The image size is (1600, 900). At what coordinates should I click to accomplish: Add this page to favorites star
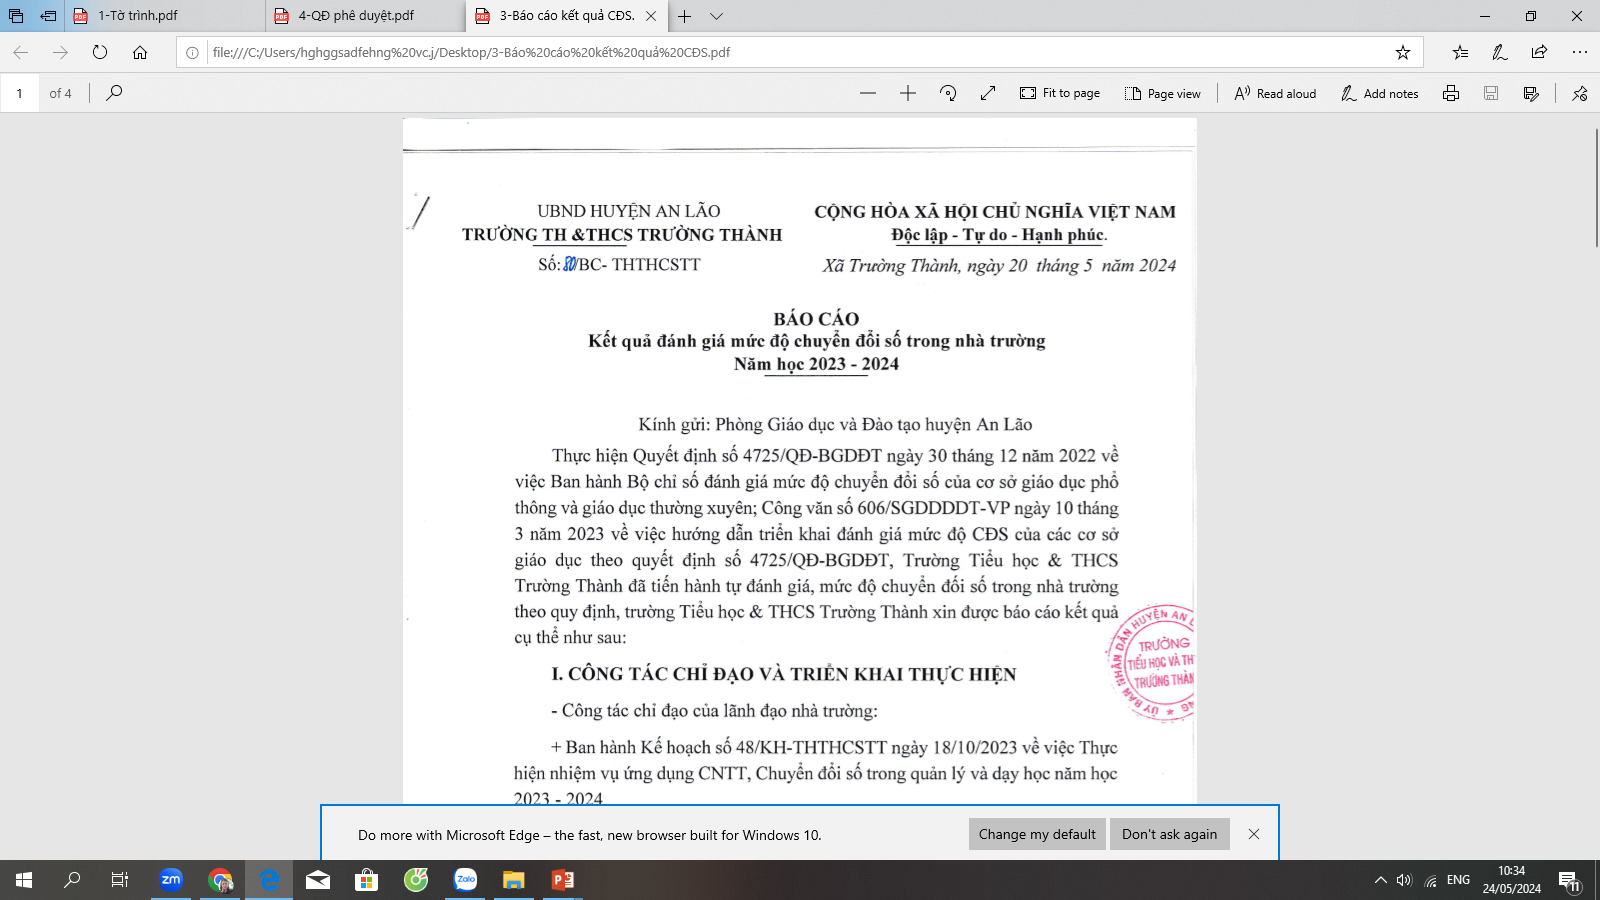tap(1403, 52)
